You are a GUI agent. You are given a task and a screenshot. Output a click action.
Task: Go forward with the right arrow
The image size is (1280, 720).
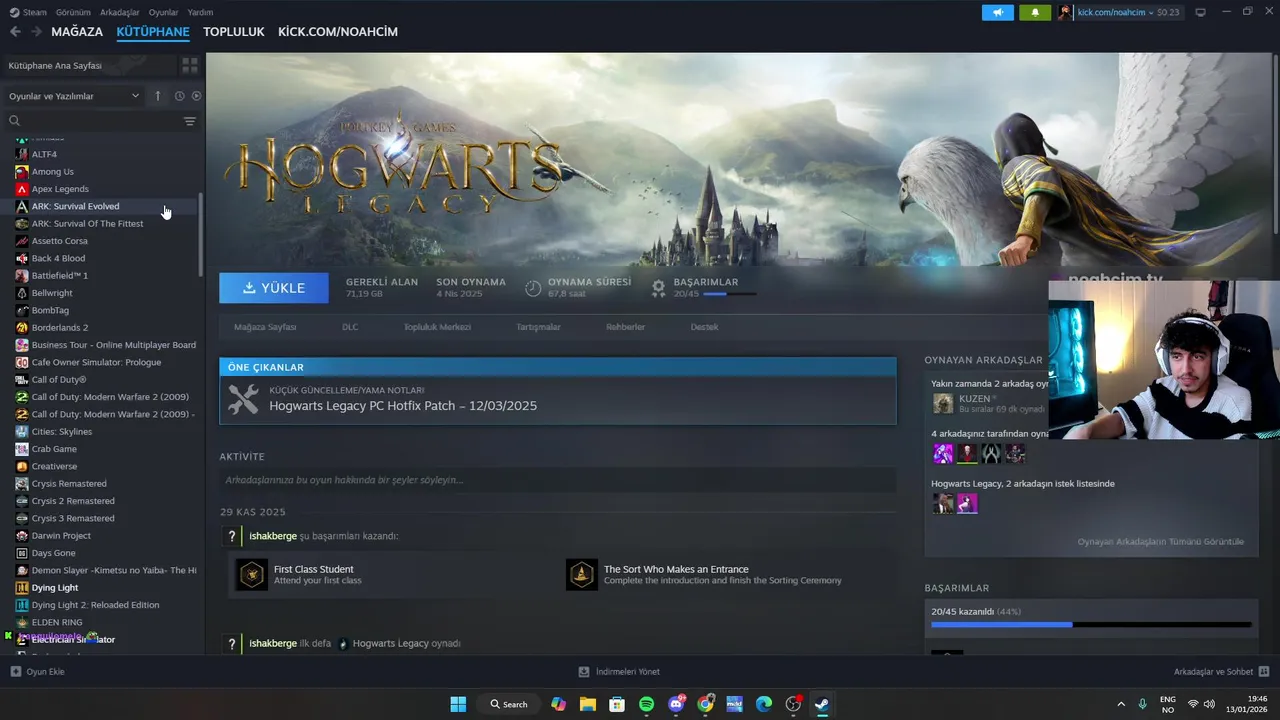tap(36, 32)
